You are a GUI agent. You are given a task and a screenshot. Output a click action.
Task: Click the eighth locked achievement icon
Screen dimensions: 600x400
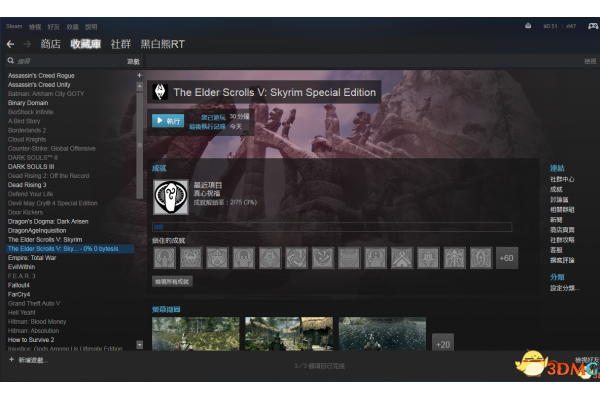point(349,258)
